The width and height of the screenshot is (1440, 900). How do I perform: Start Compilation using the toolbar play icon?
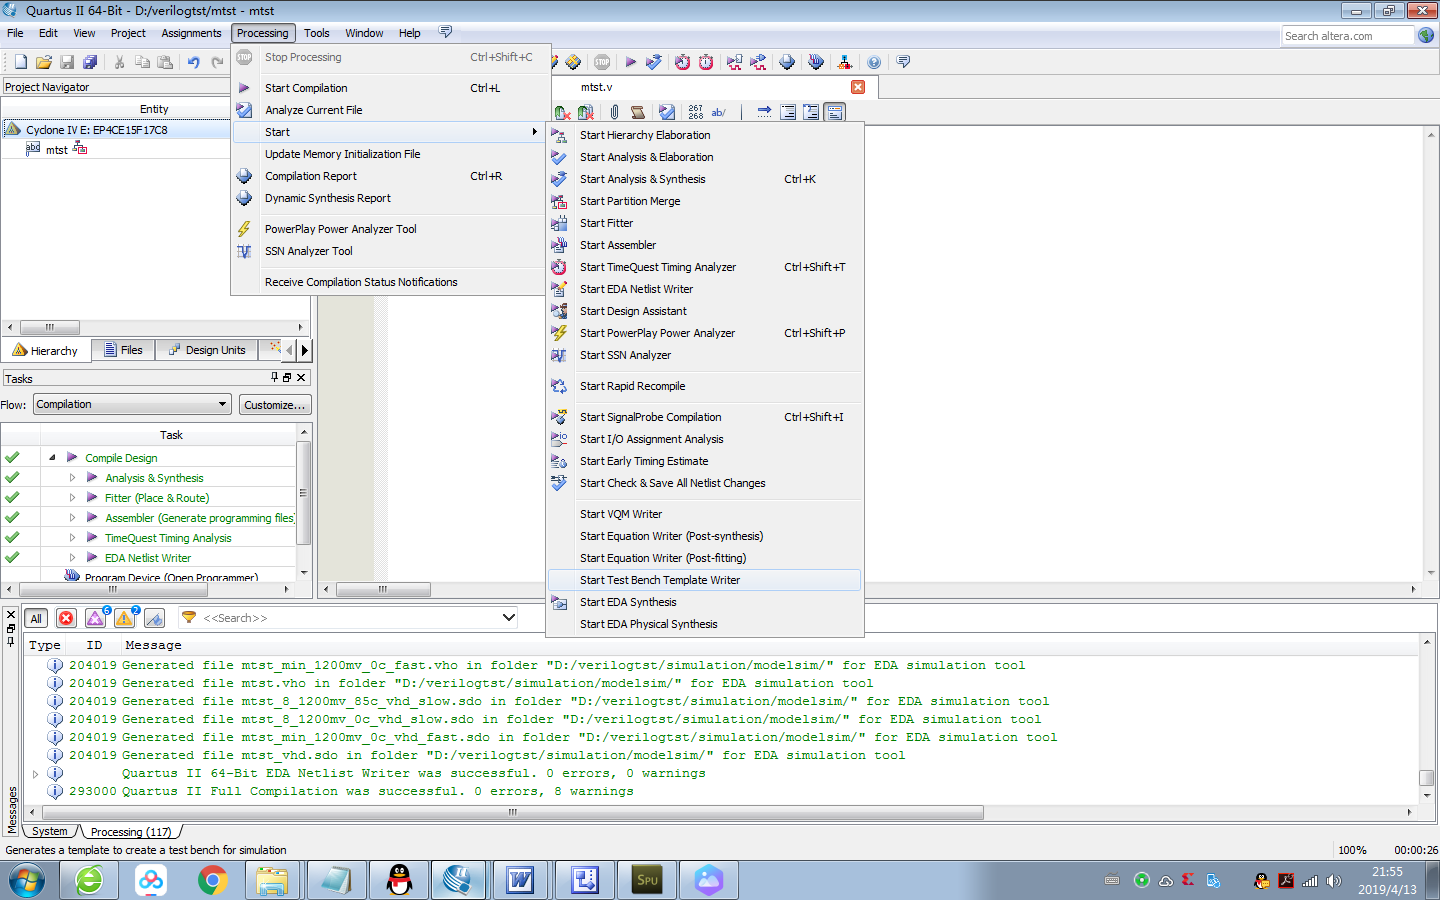(x=630, y=61)
